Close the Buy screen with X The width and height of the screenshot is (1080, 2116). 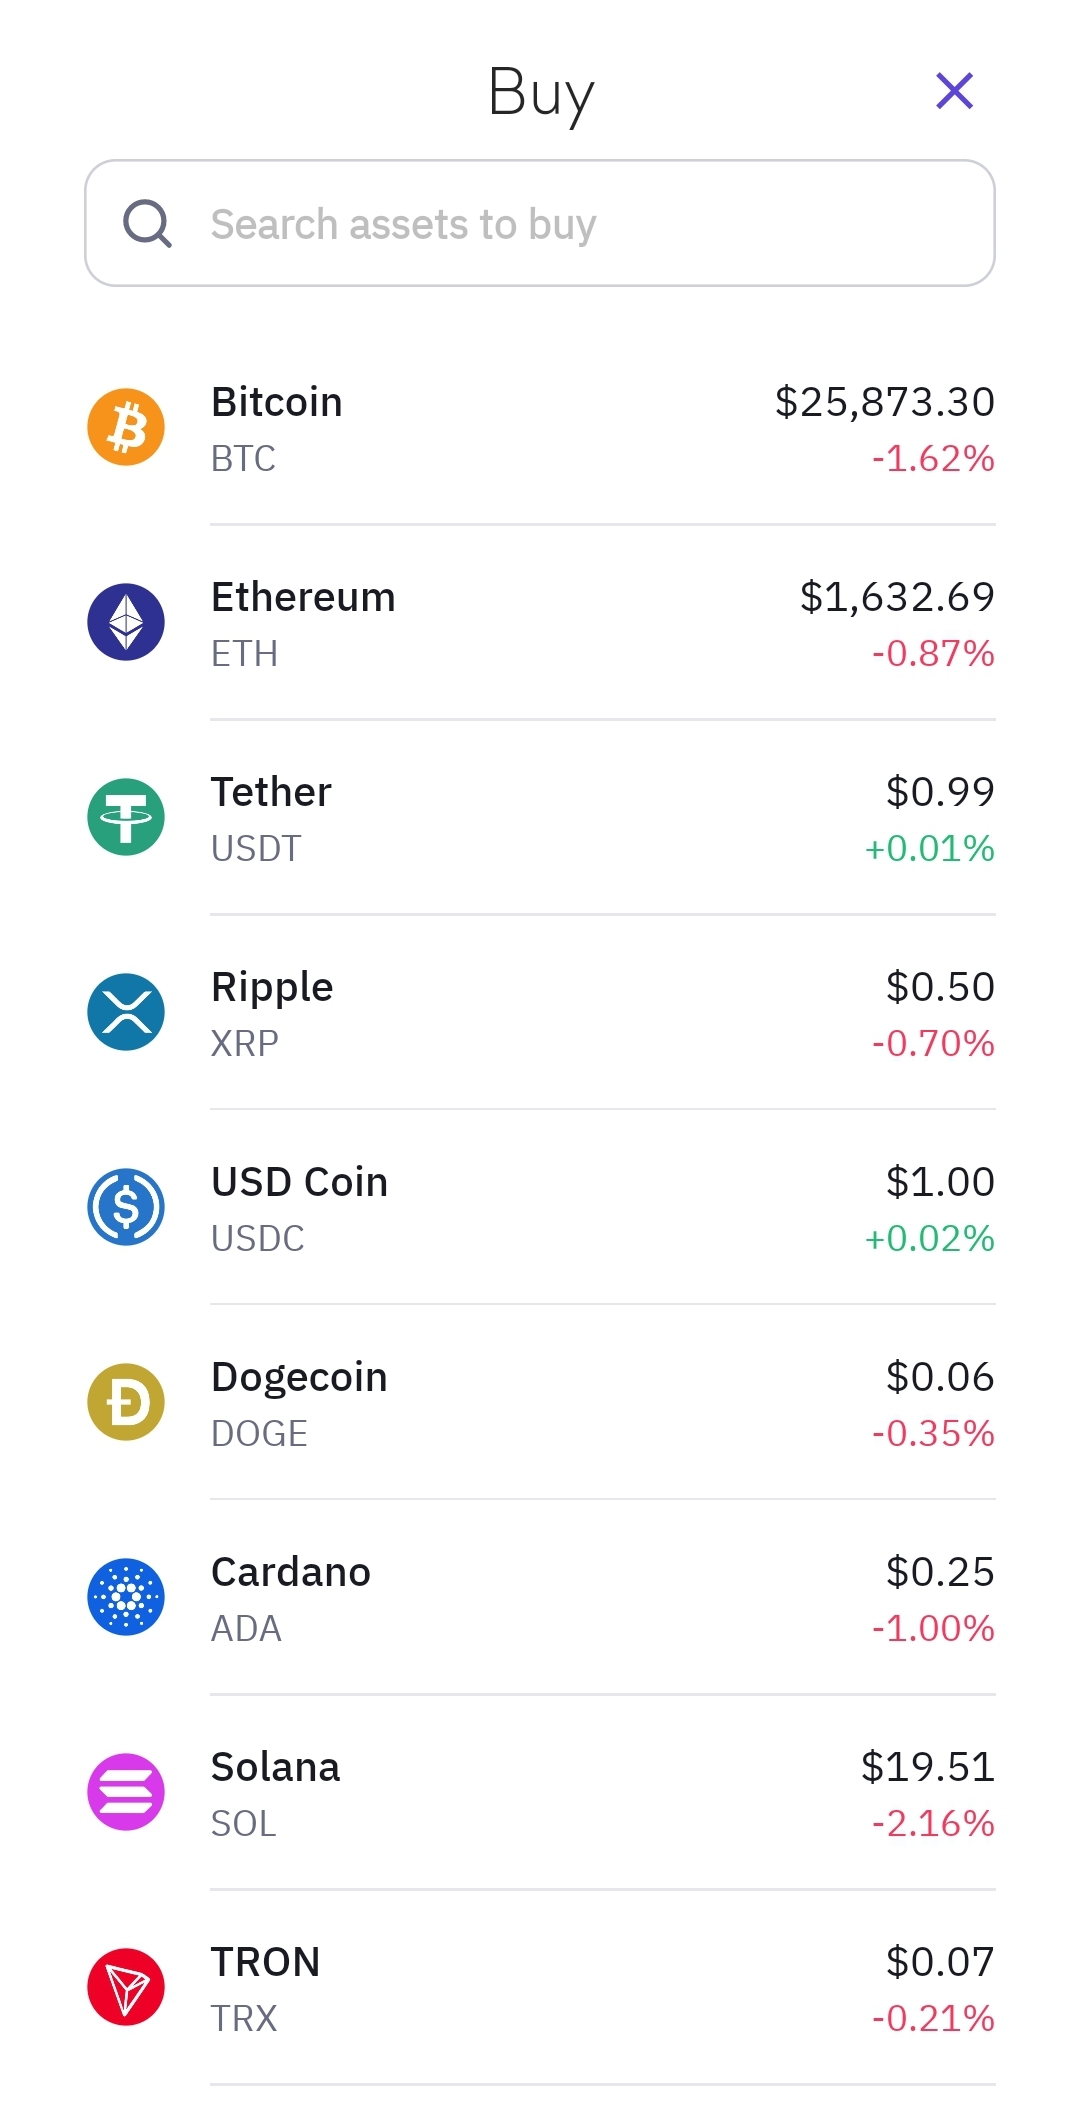coord(954,91)
